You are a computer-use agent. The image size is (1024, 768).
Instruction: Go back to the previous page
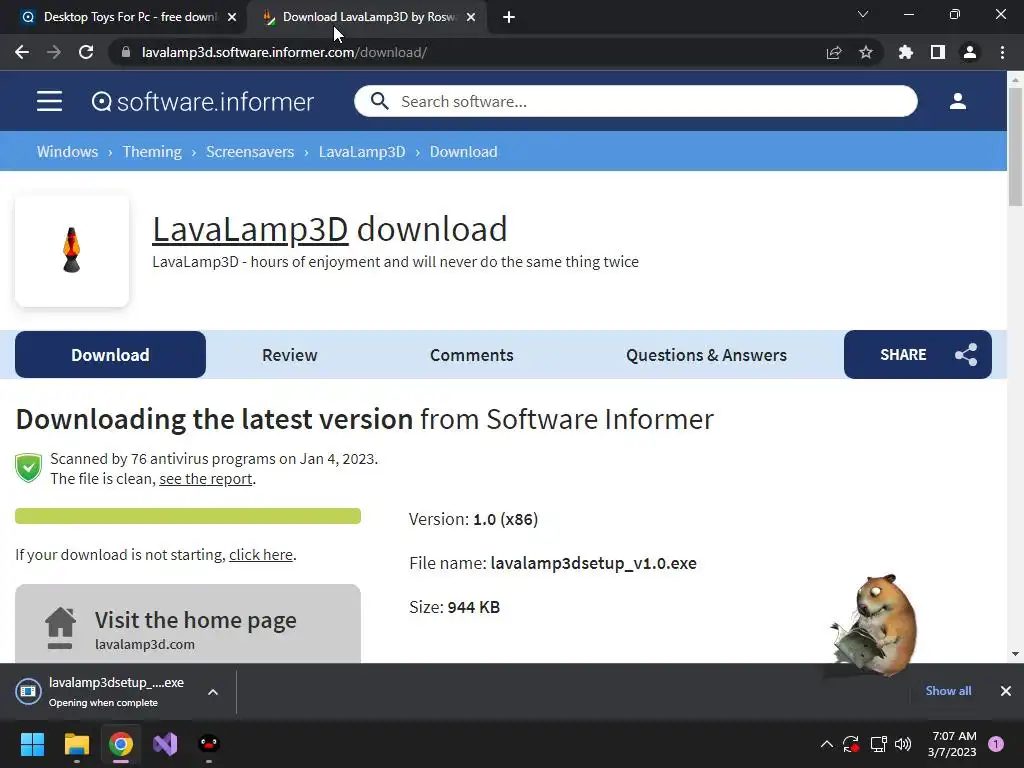[x=22, y=52]
